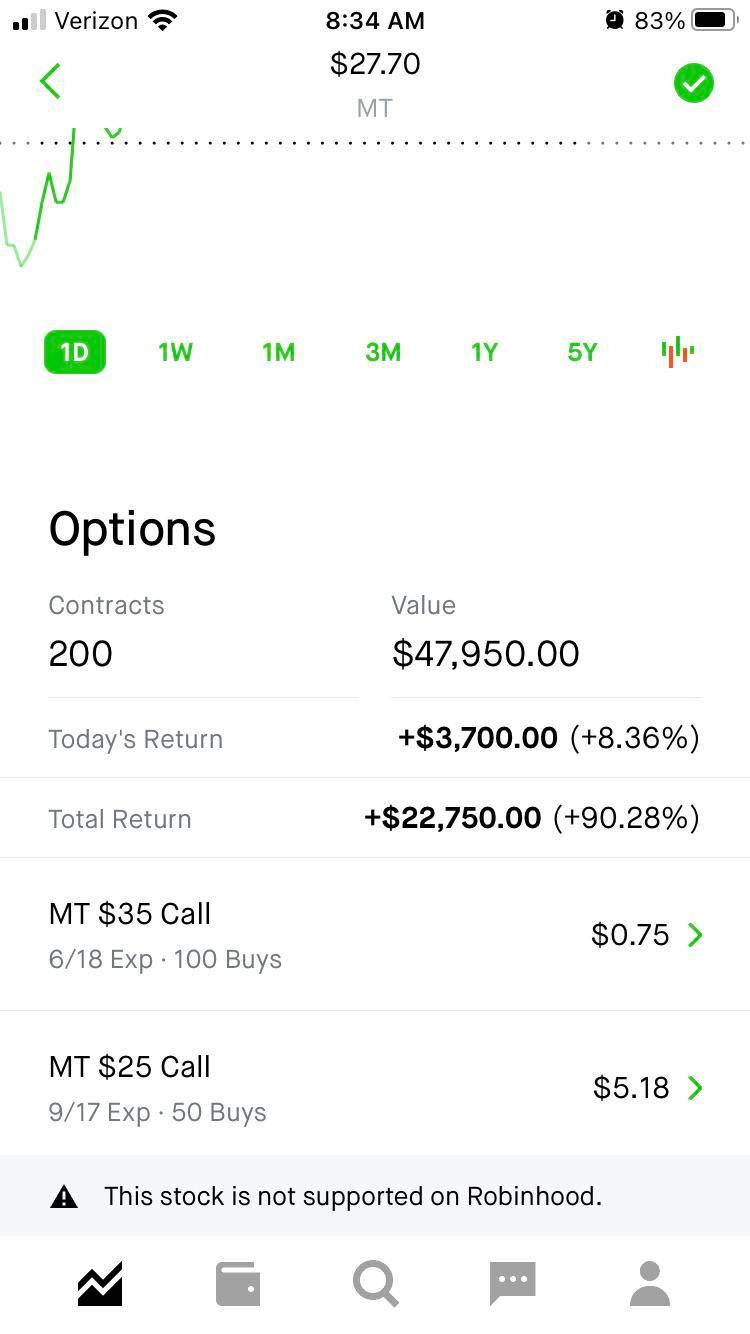The image size is (750, 1334).
Task: Expand MT $35 Call chevron
Action: [x=695, y=935]
